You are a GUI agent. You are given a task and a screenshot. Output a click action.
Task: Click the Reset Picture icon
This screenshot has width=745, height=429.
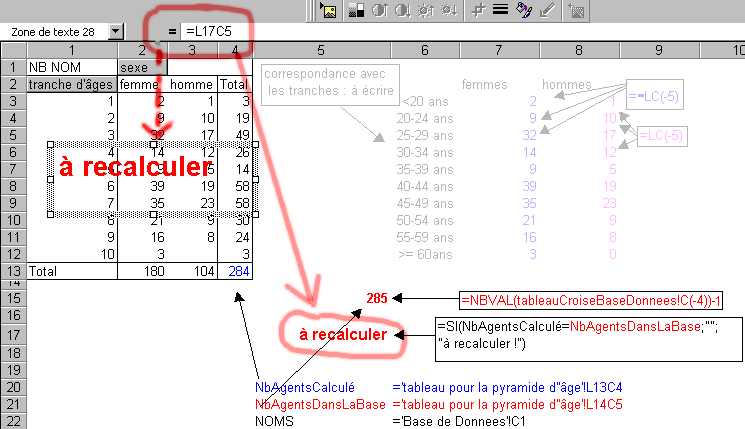tap(577, 11)
